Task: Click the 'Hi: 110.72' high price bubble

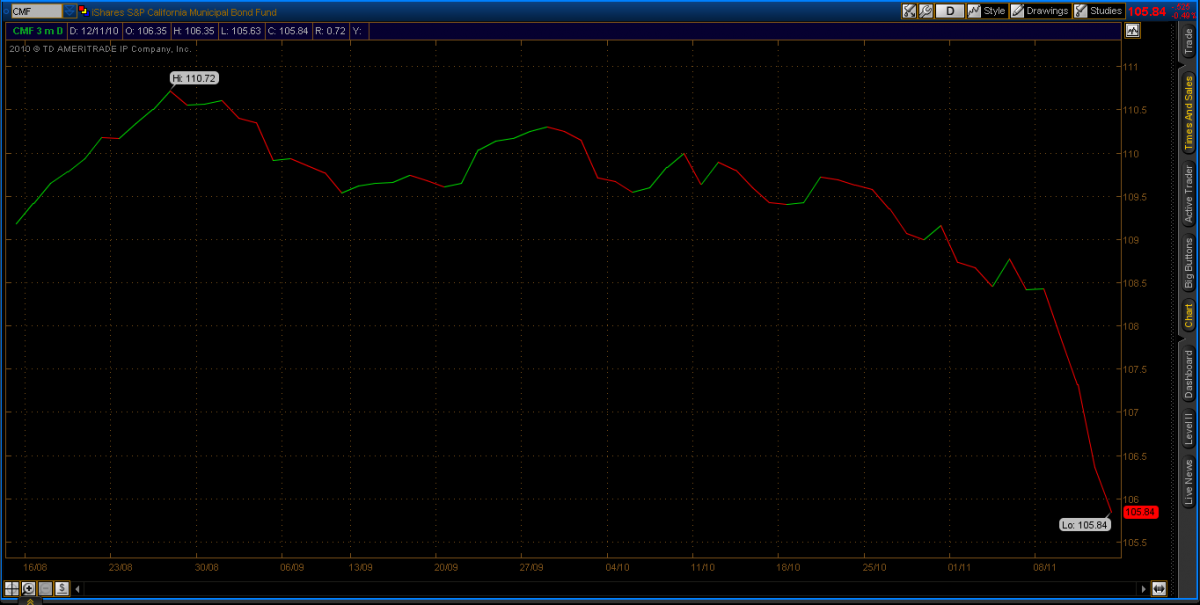Action: (x=194, y=77)
